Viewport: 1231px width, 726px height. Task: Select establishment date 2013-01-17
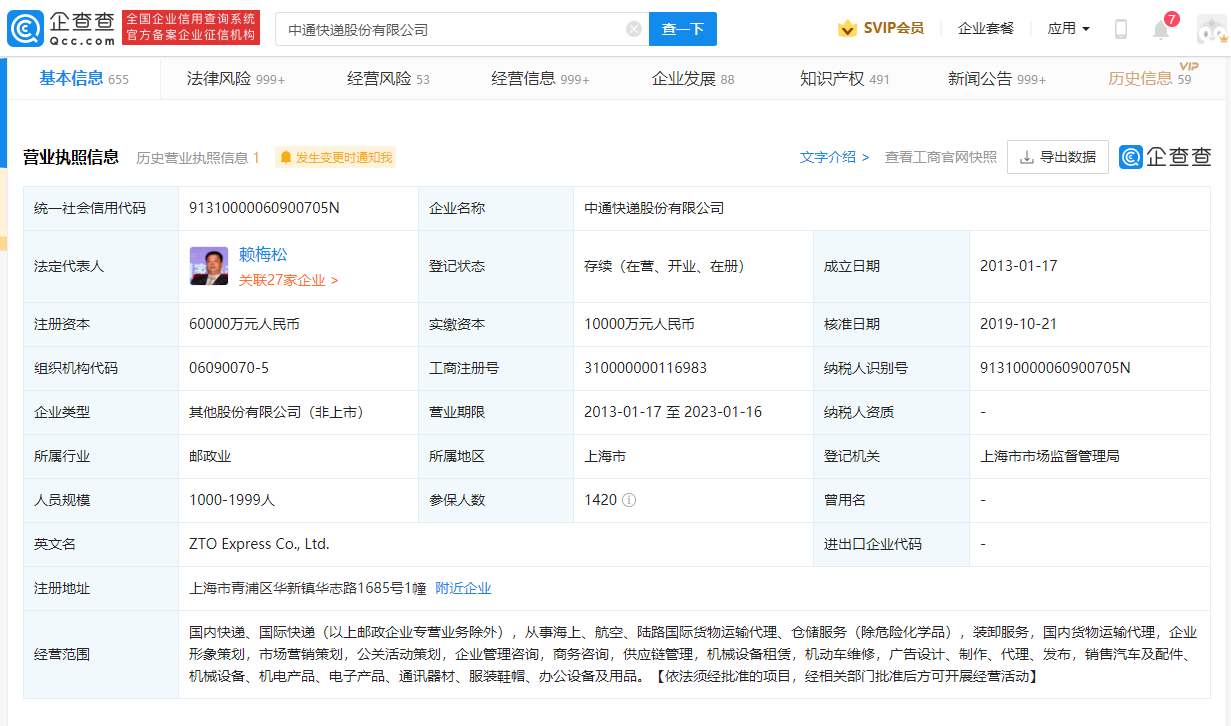[x=1019, y=266]
